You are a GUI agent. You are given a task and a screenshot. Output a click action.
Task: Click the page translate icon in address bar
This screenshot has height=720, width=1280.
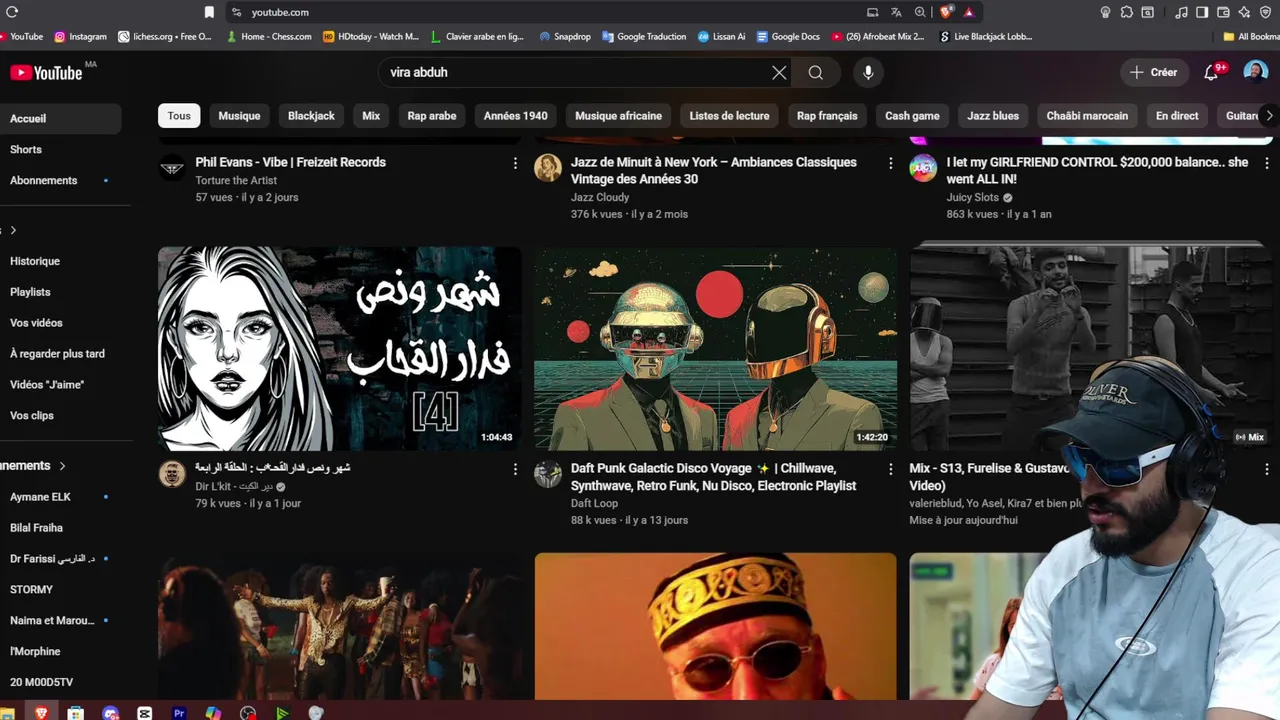click(896, 12)
